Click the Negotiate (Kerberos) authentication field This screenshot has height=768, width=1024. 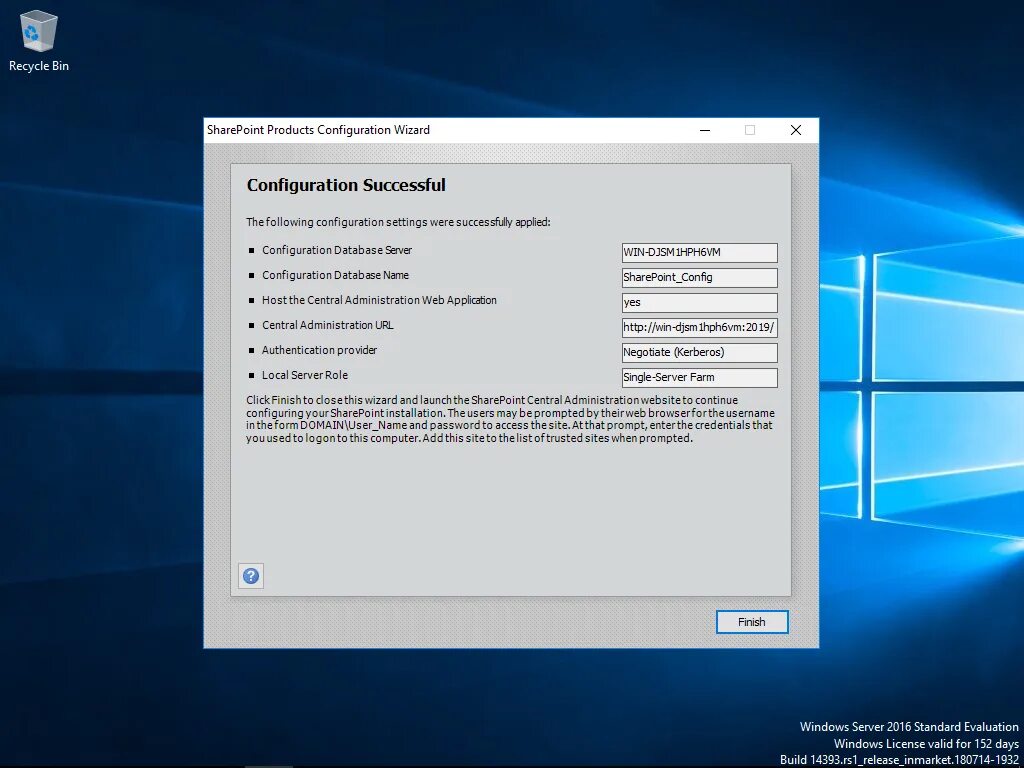click(699, 352)
